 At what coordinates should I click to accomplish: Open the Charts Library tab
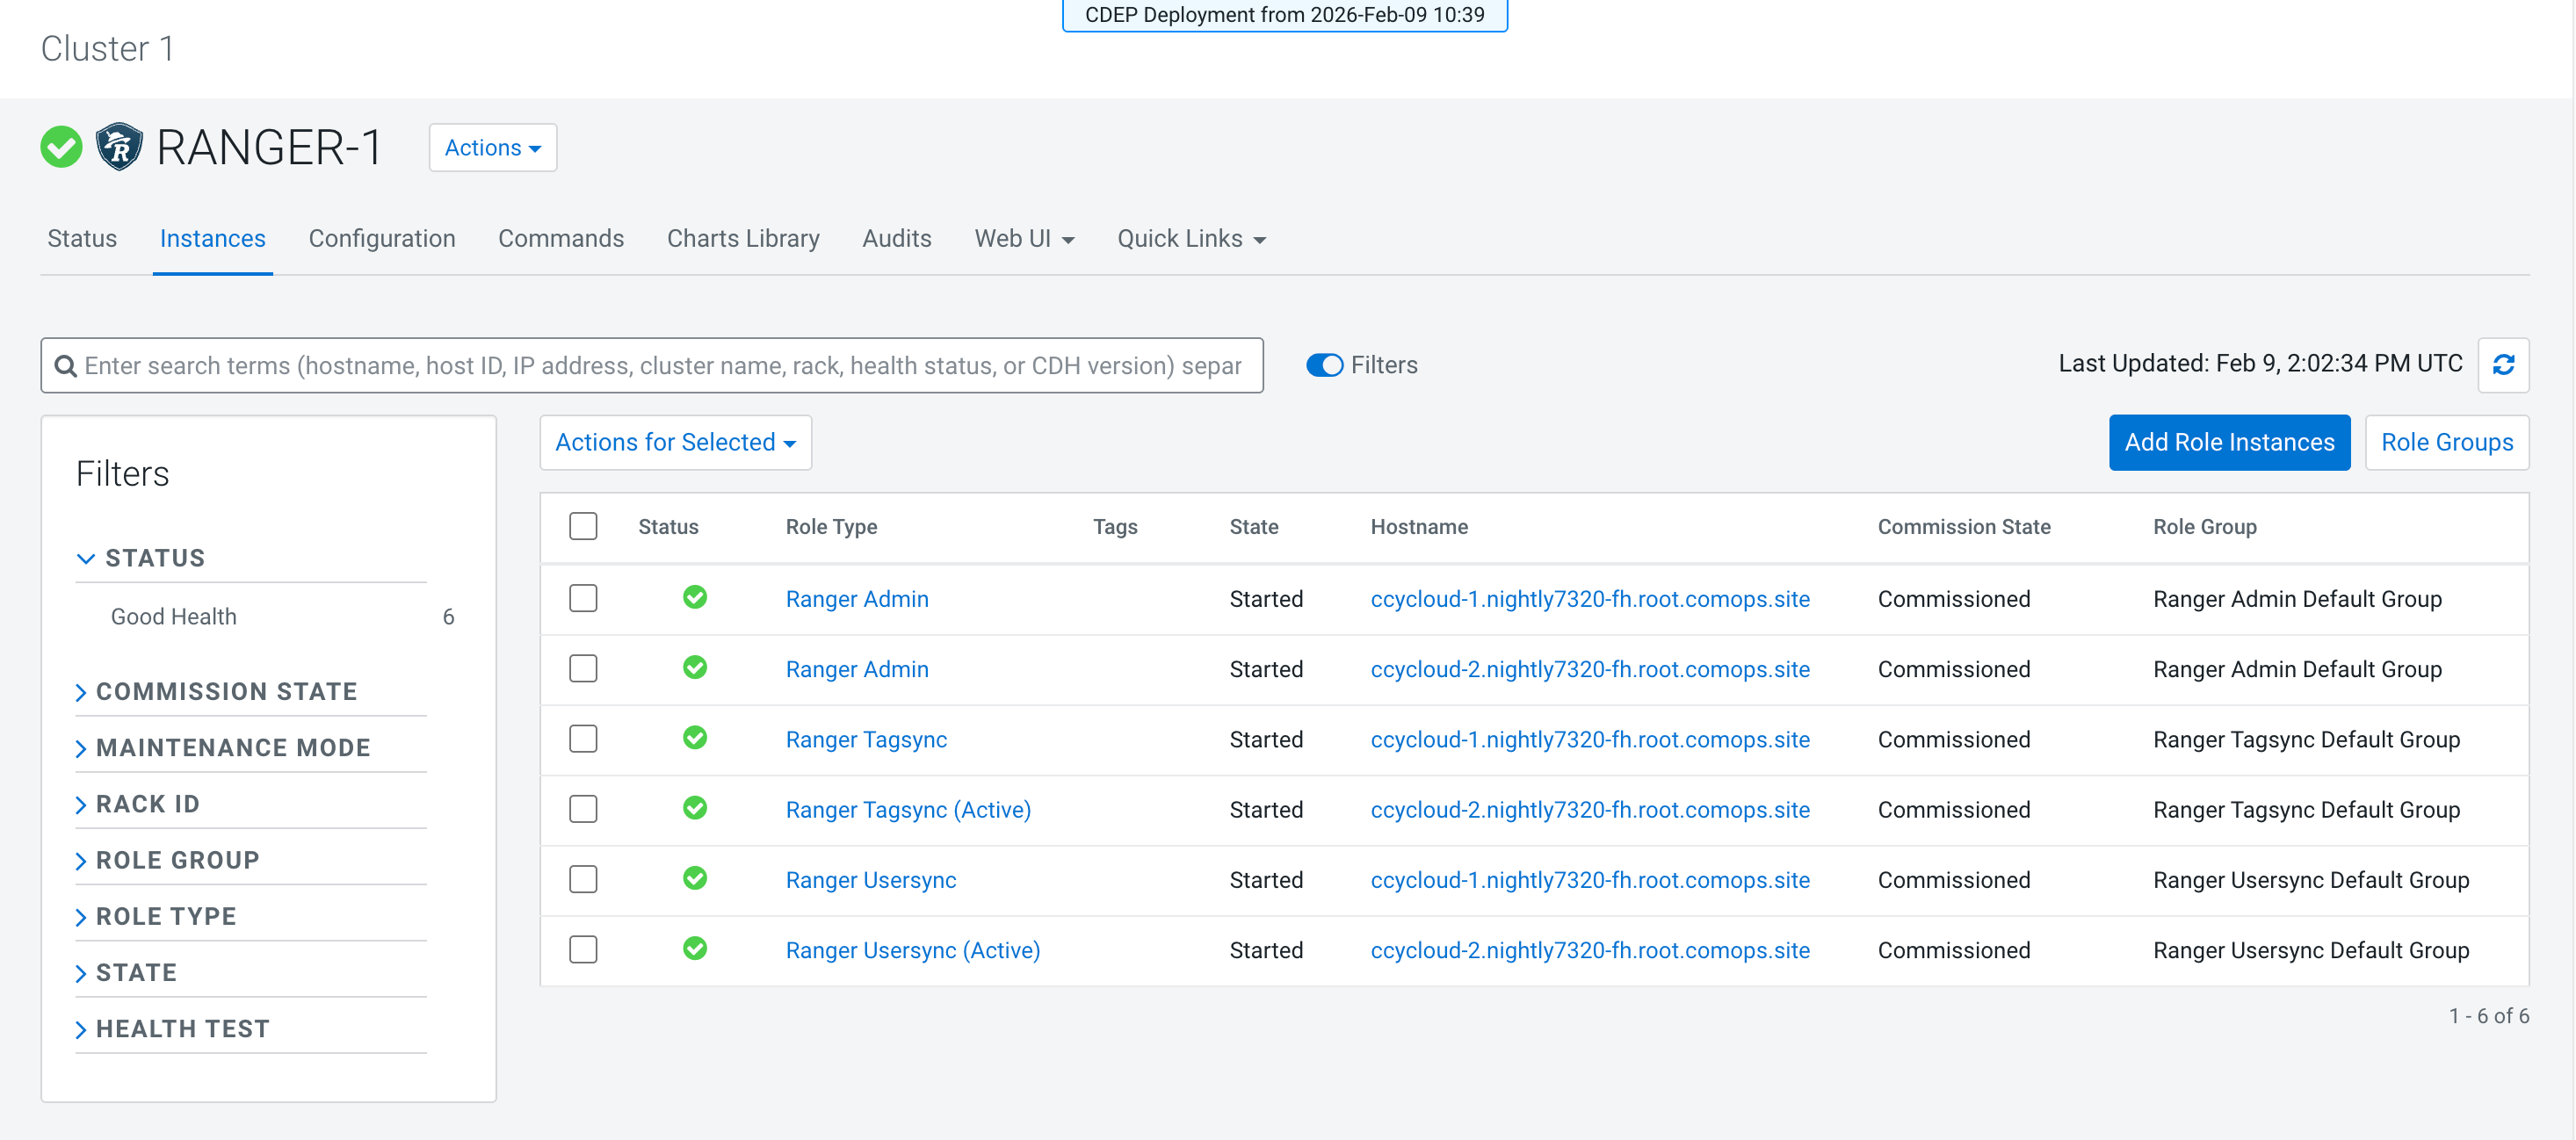(742, 238)
